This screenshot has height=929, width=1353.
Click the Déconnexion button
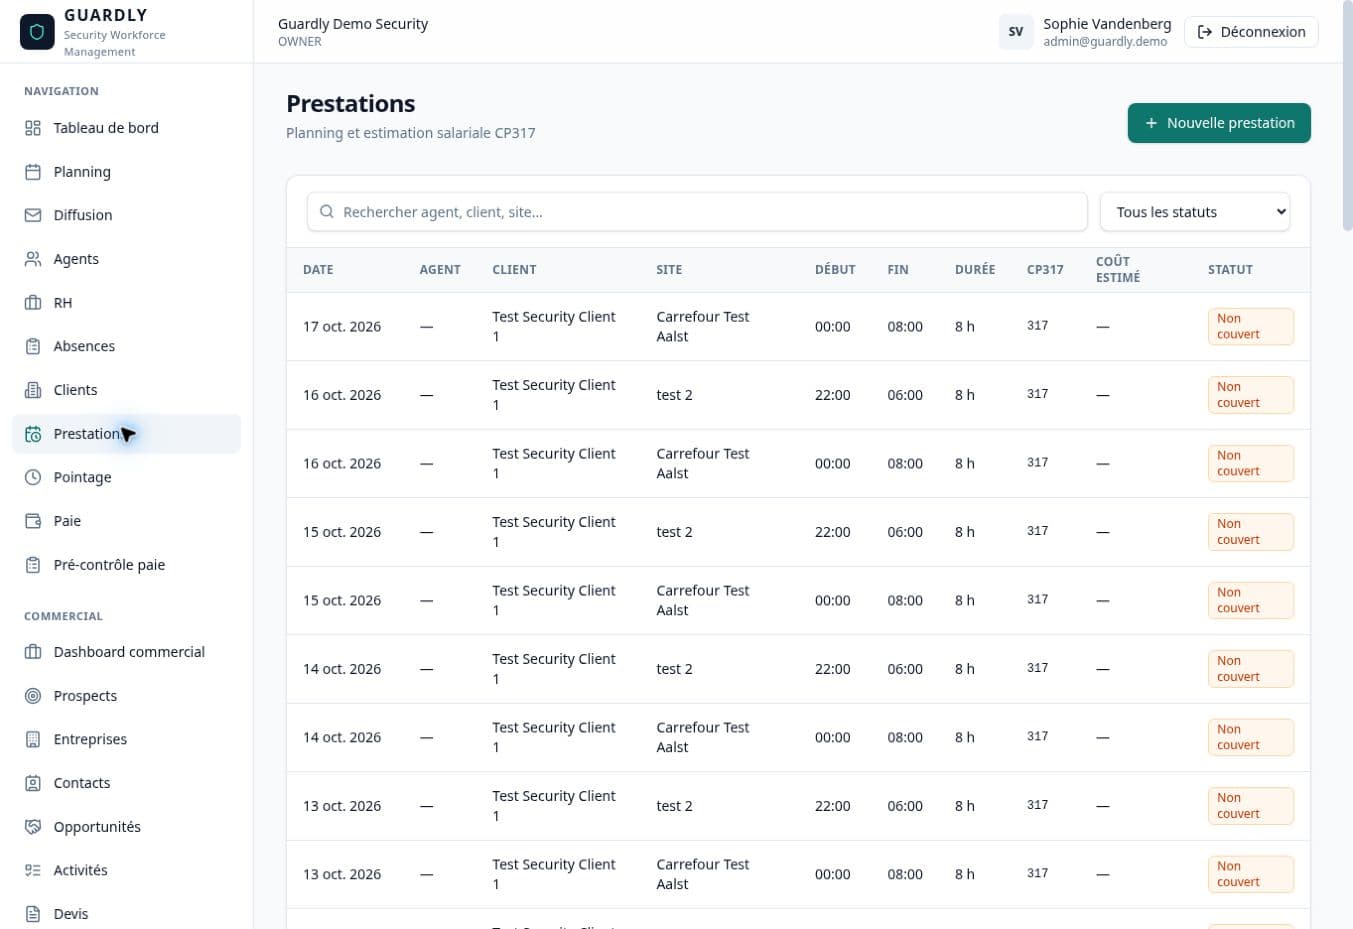click(x=1251, y=32)
